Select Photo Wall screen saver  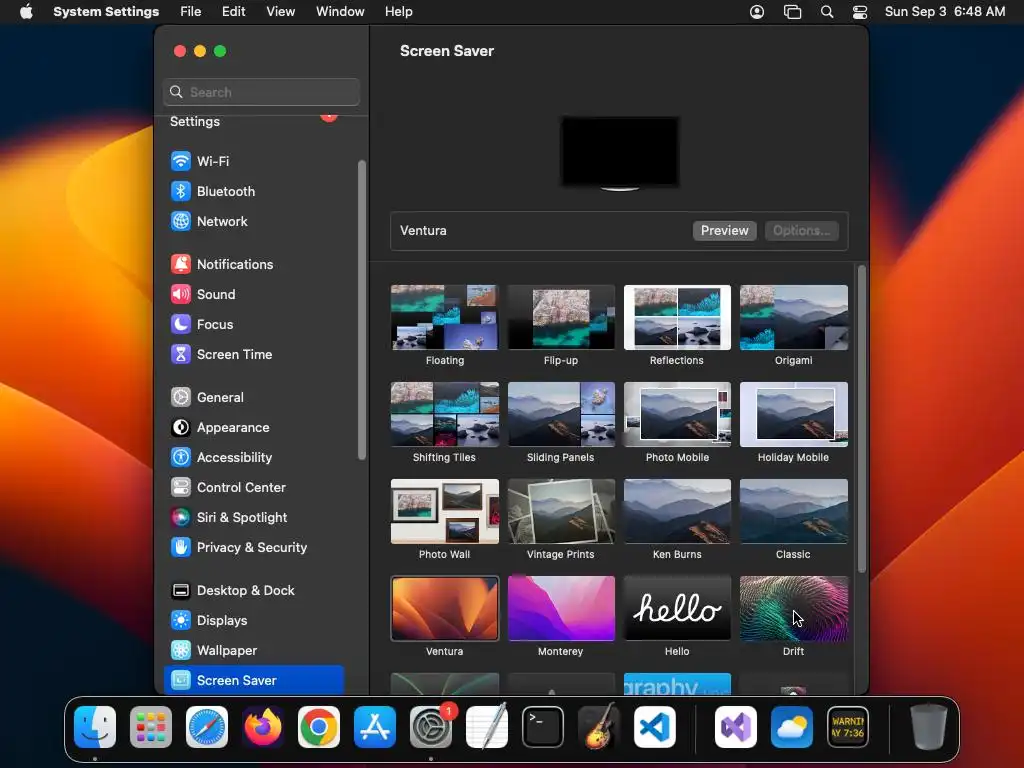[445, 511]
